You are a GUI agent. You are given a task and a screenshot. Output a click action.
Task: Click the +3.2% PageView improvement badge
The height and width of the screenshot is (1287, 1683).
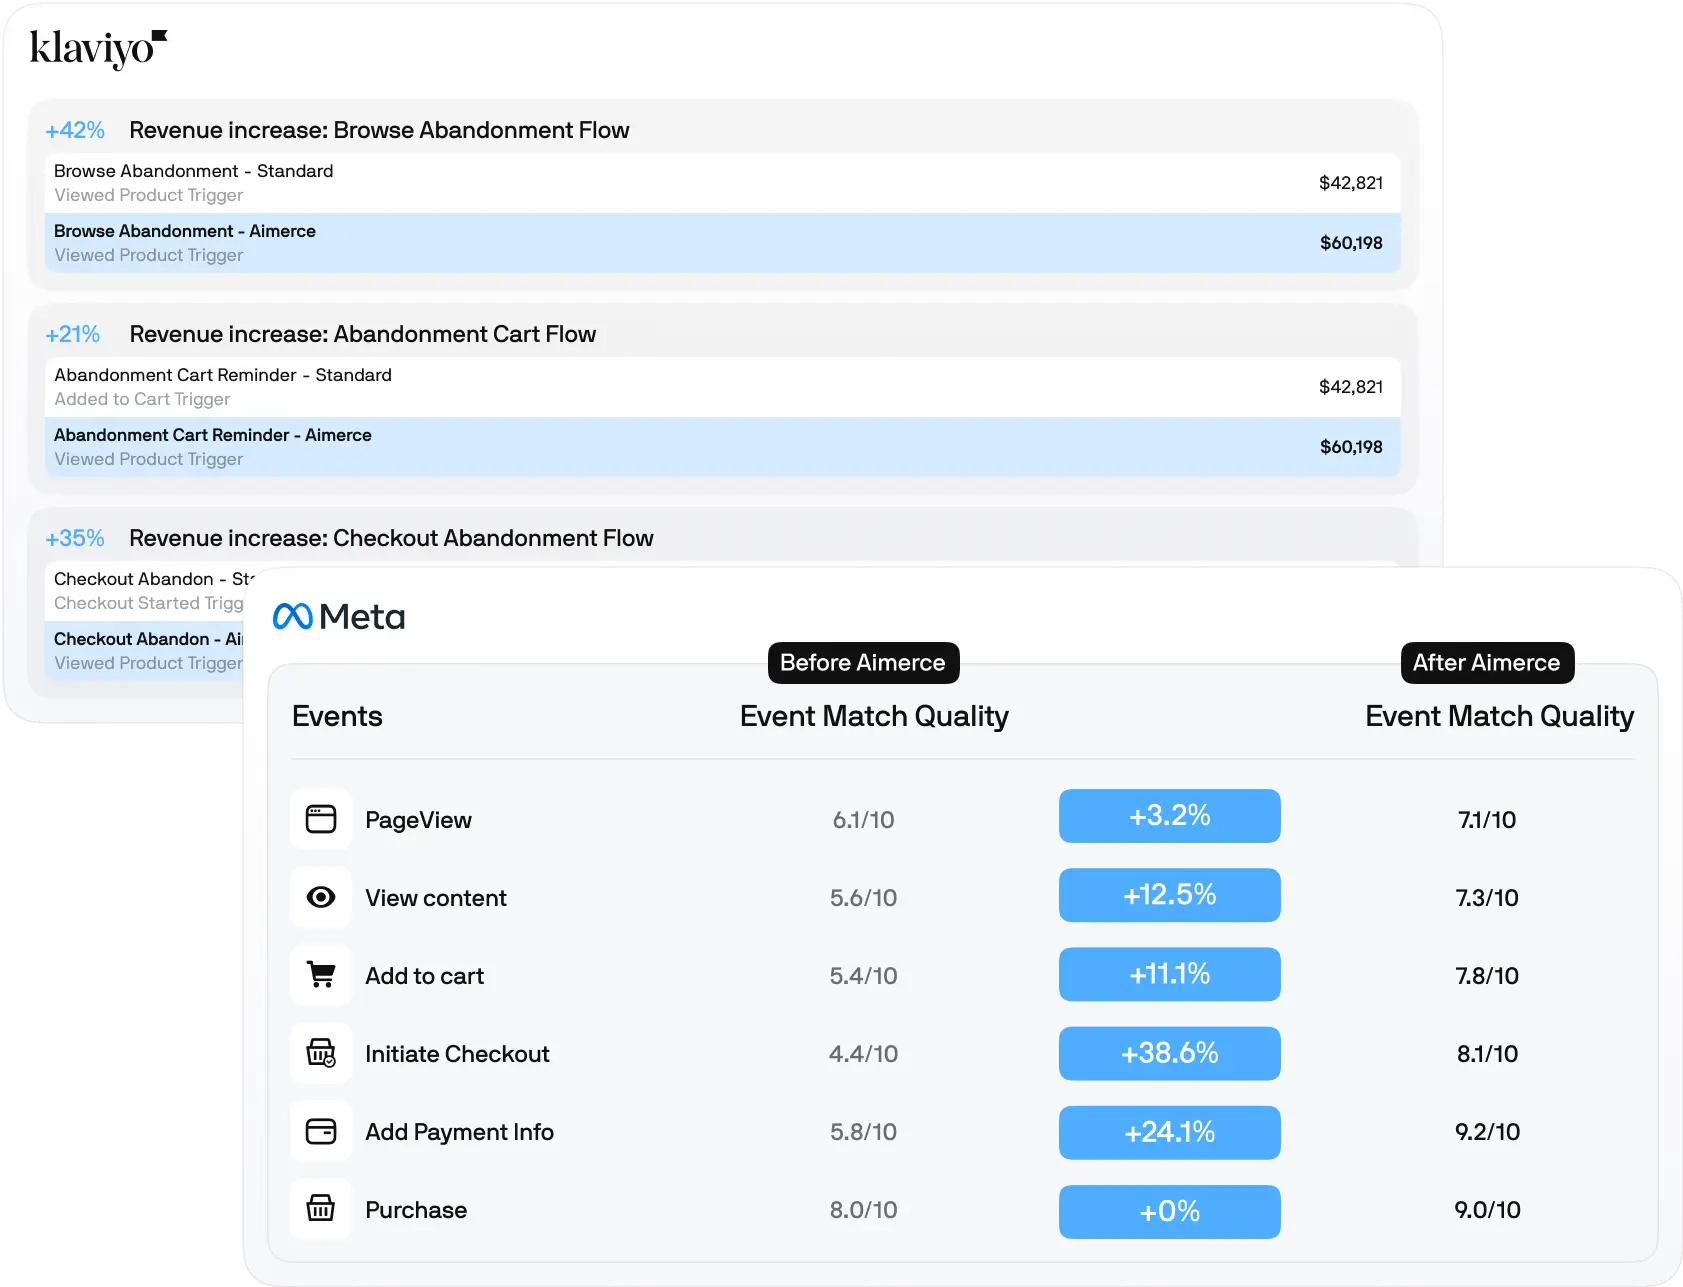1170,816
